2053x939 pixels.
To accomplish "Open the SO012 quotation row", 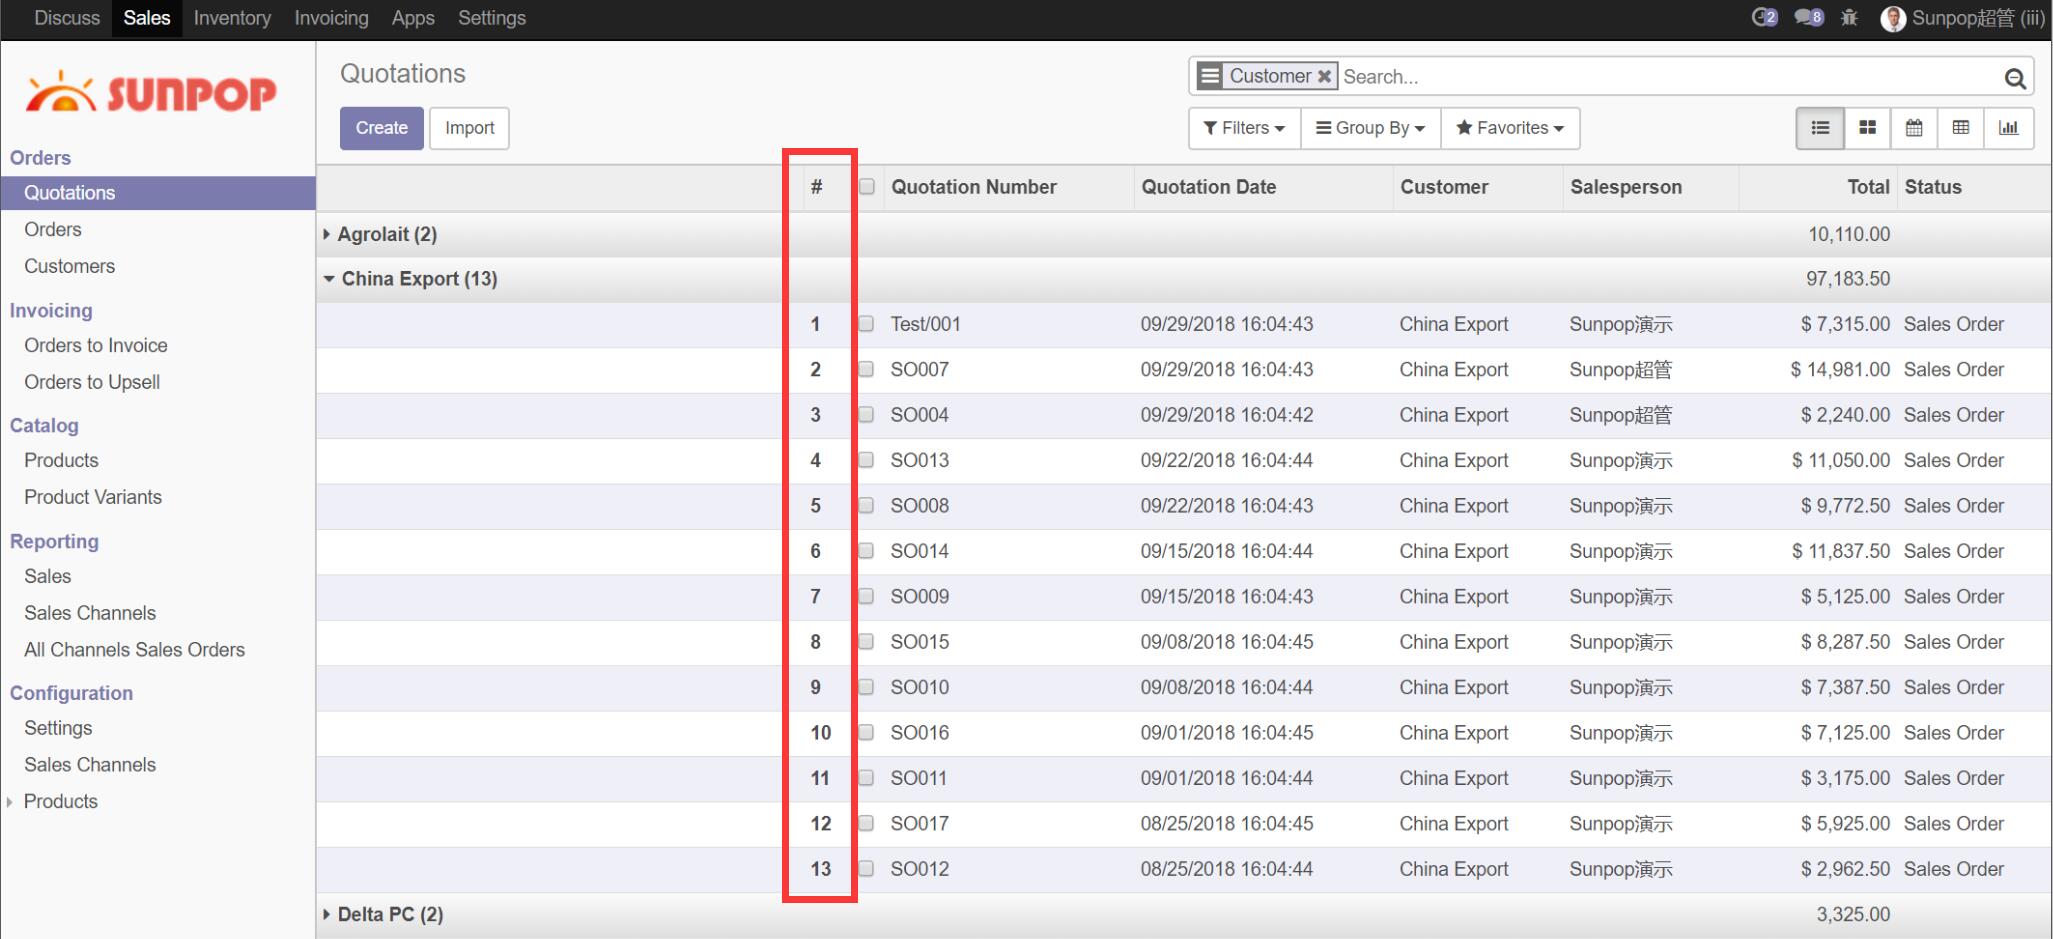I will point(1184,869).
